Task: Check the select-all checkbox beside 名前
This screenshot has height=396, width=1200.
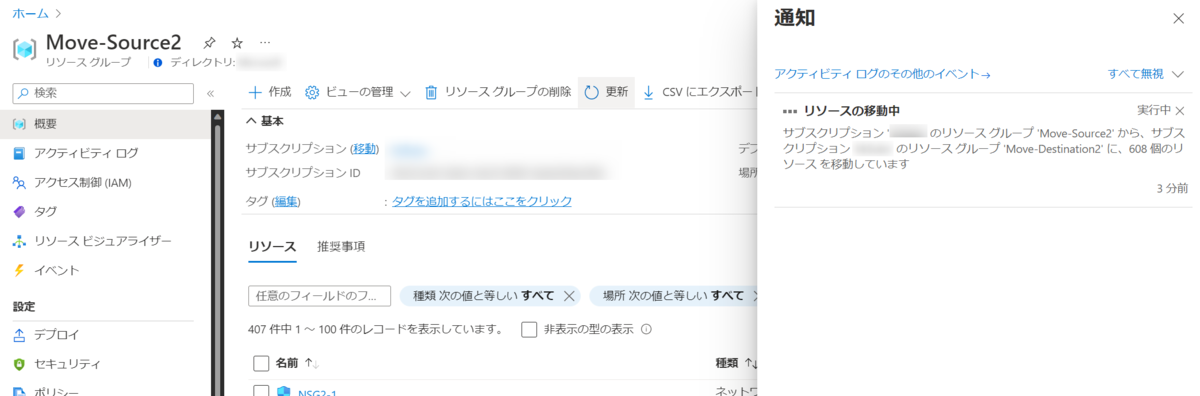Action: [261, 363]
